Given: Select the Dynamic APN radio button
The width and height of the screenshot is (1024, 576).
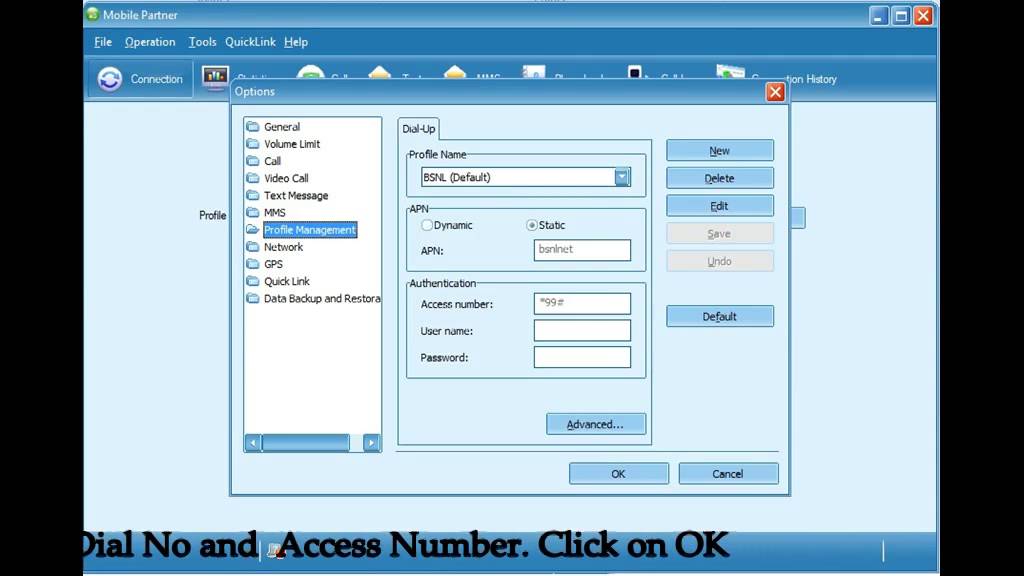Looking at the screenshot, I should pyautogui.click(x=426, y=225).
